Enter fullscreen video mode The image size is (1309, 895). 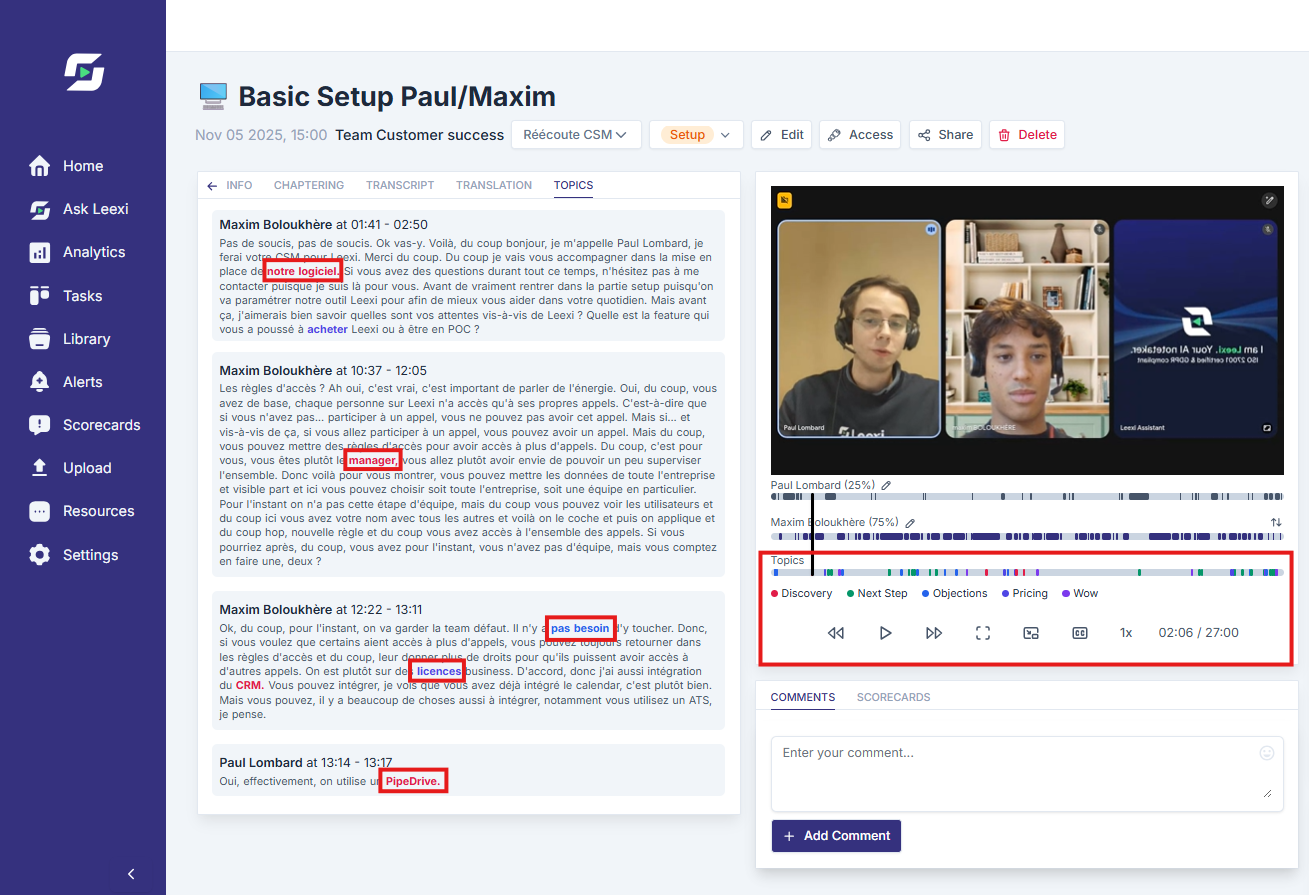[x=983, y=633]
